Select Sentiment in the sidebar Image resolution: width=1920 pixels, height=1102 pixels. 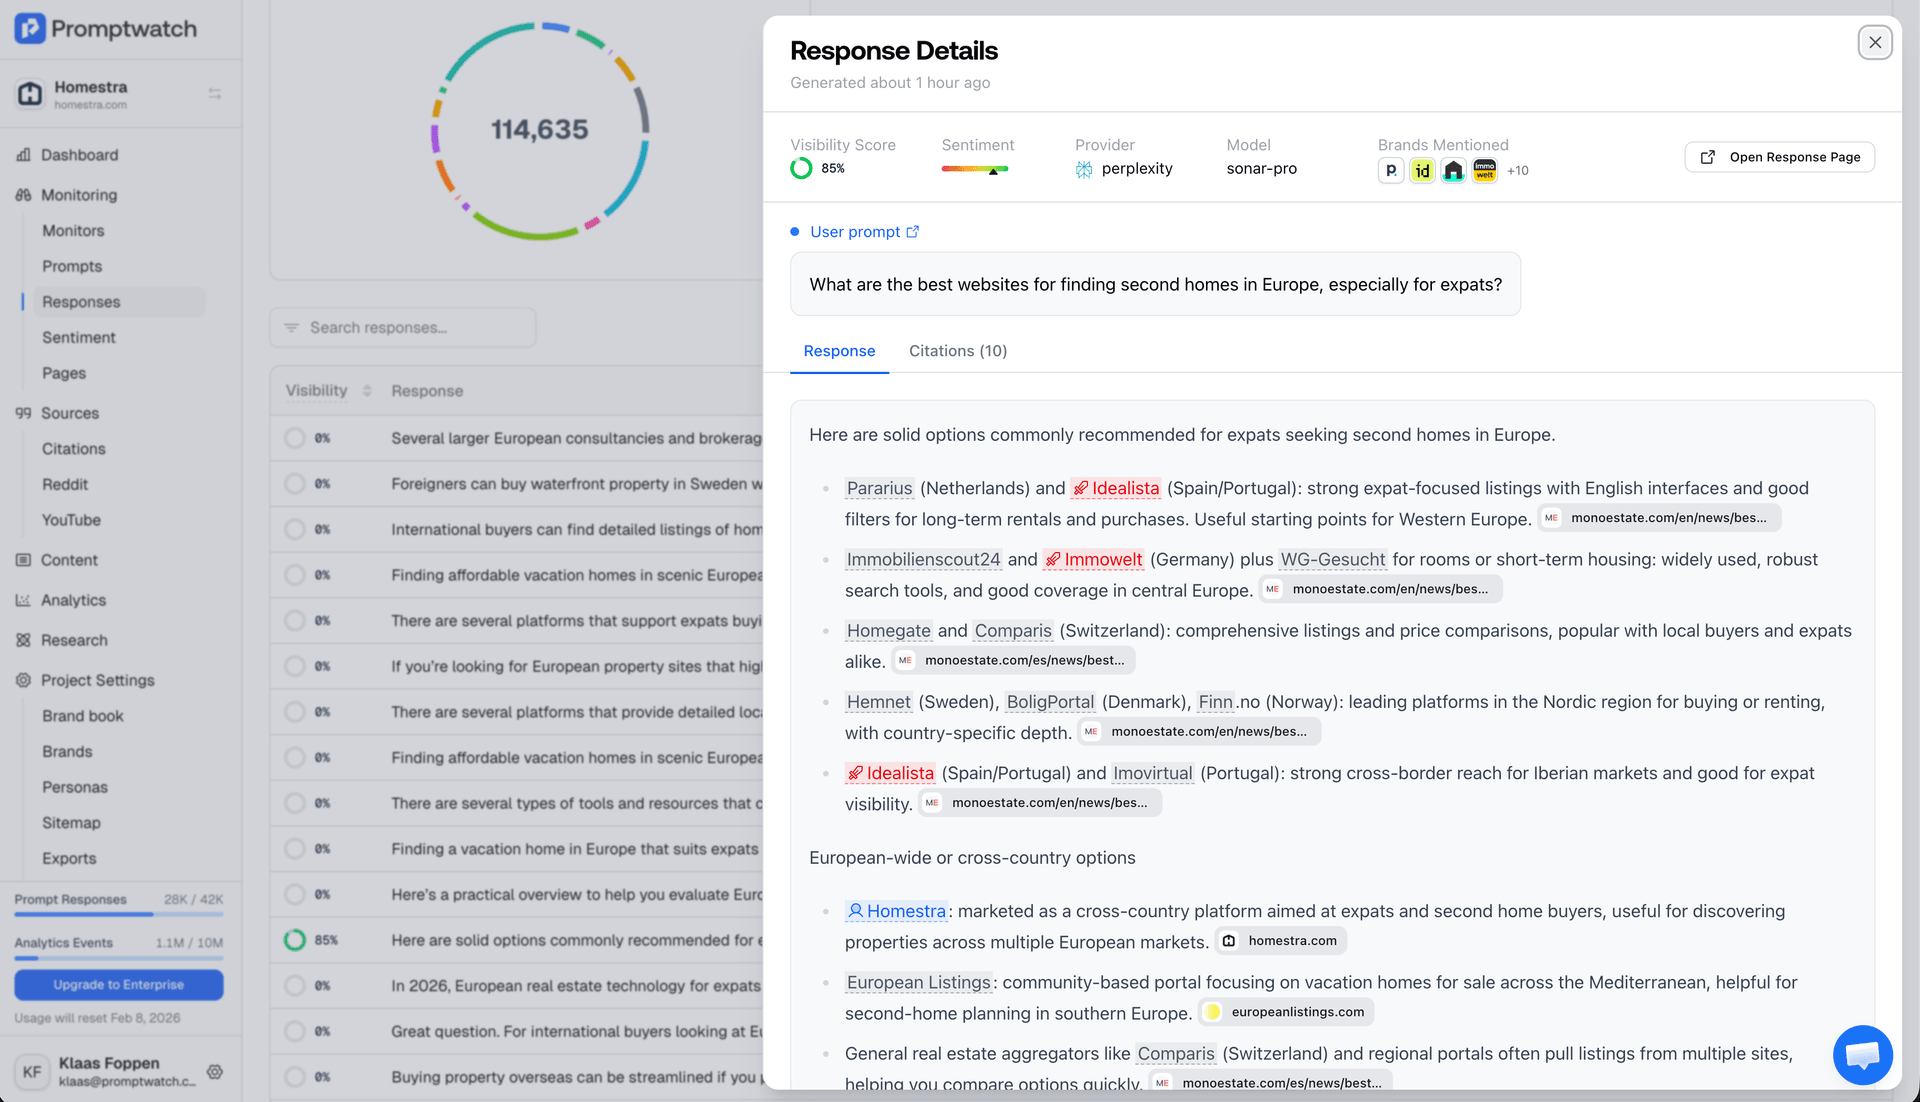click(x=79, y=337)
